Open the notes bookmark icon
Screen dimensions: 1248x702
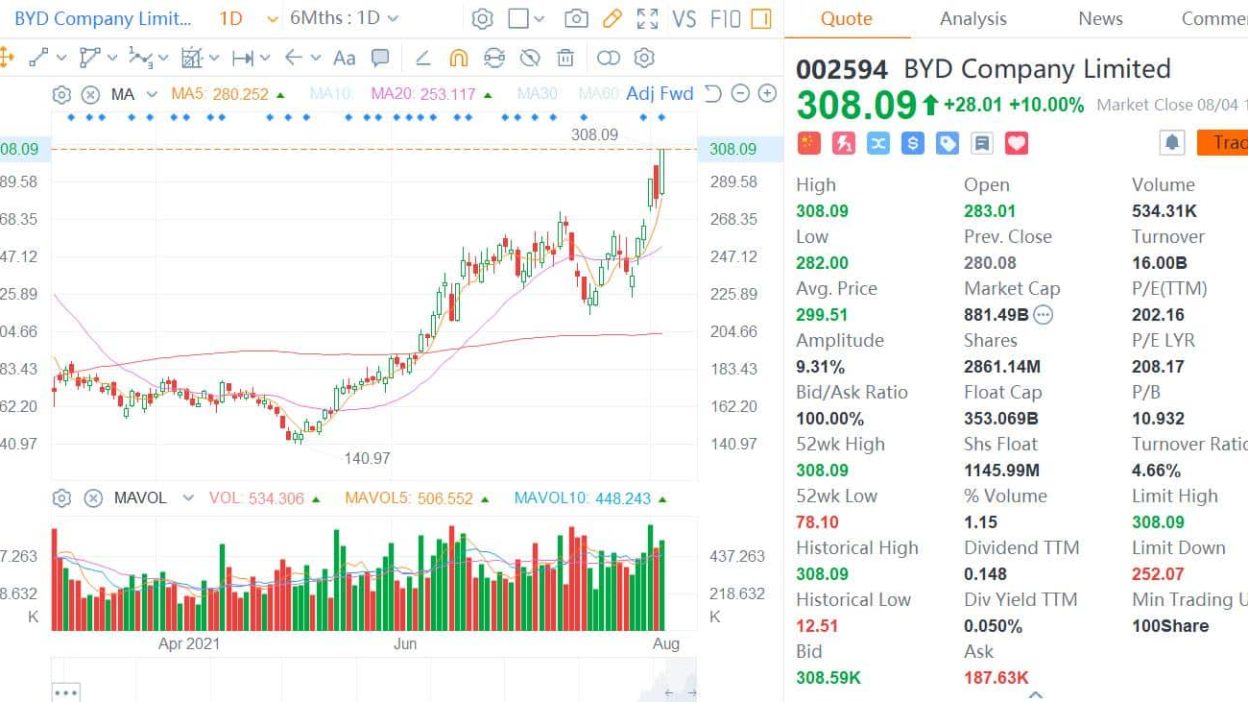pos(982,143)
